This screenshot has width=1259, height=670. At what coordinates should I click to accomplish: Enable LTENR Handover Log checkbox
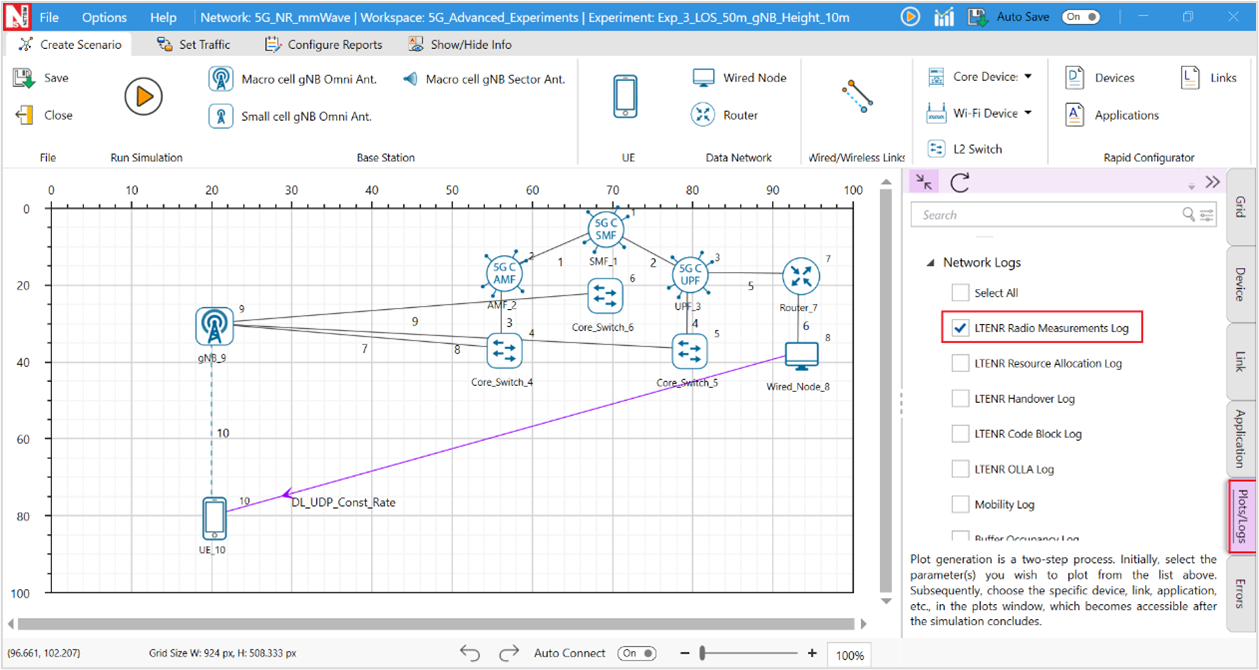pyautogui.click(x=960, y=399)
